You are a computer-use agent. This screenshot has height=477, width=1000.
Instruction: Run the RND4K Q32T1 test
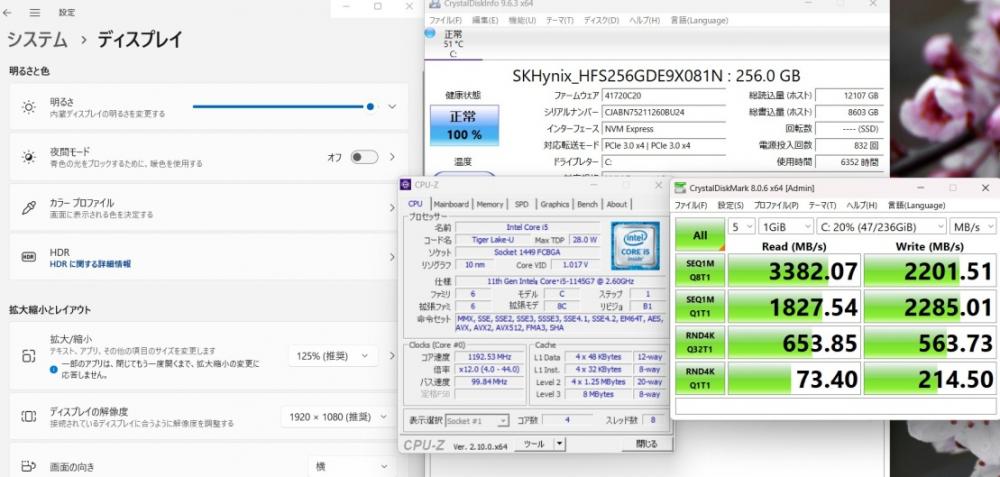[700, 343]
